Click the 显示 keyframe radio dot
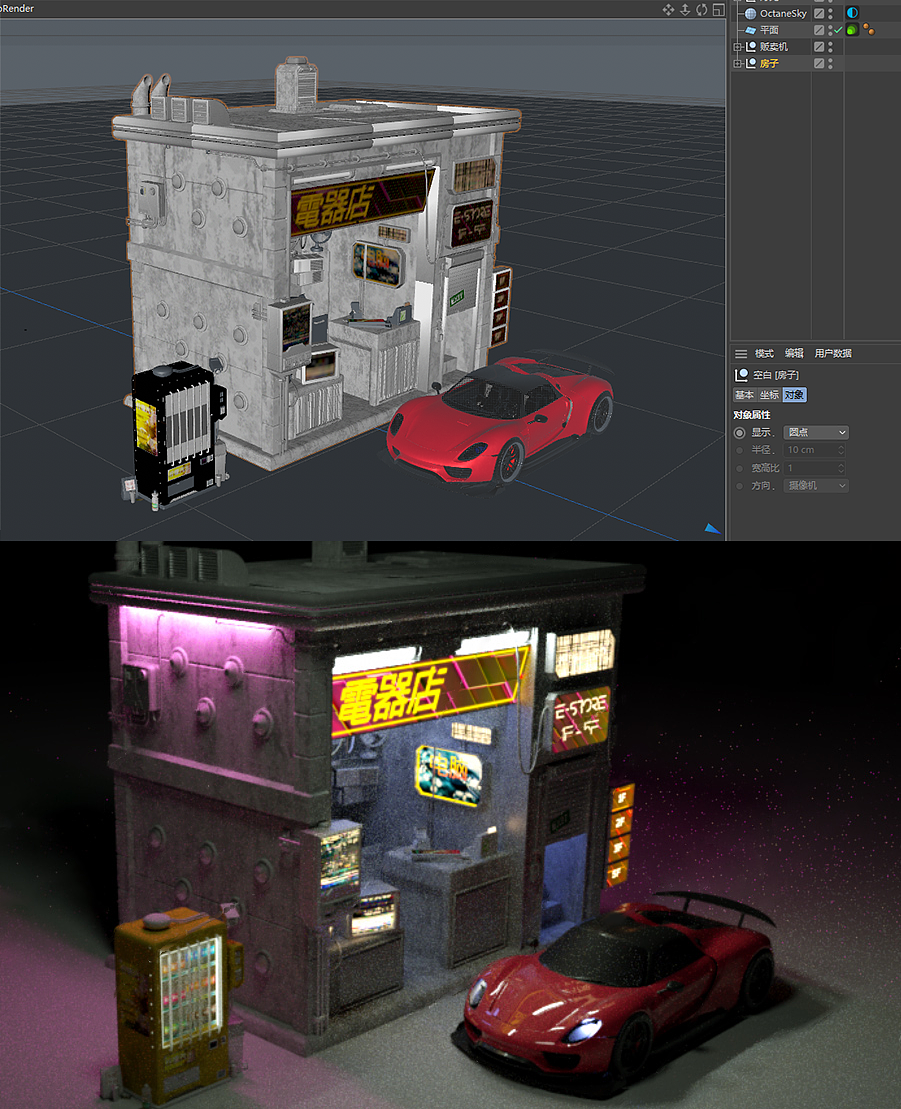901x1109 pixels. pyautogui.click(x=740, y=432)
